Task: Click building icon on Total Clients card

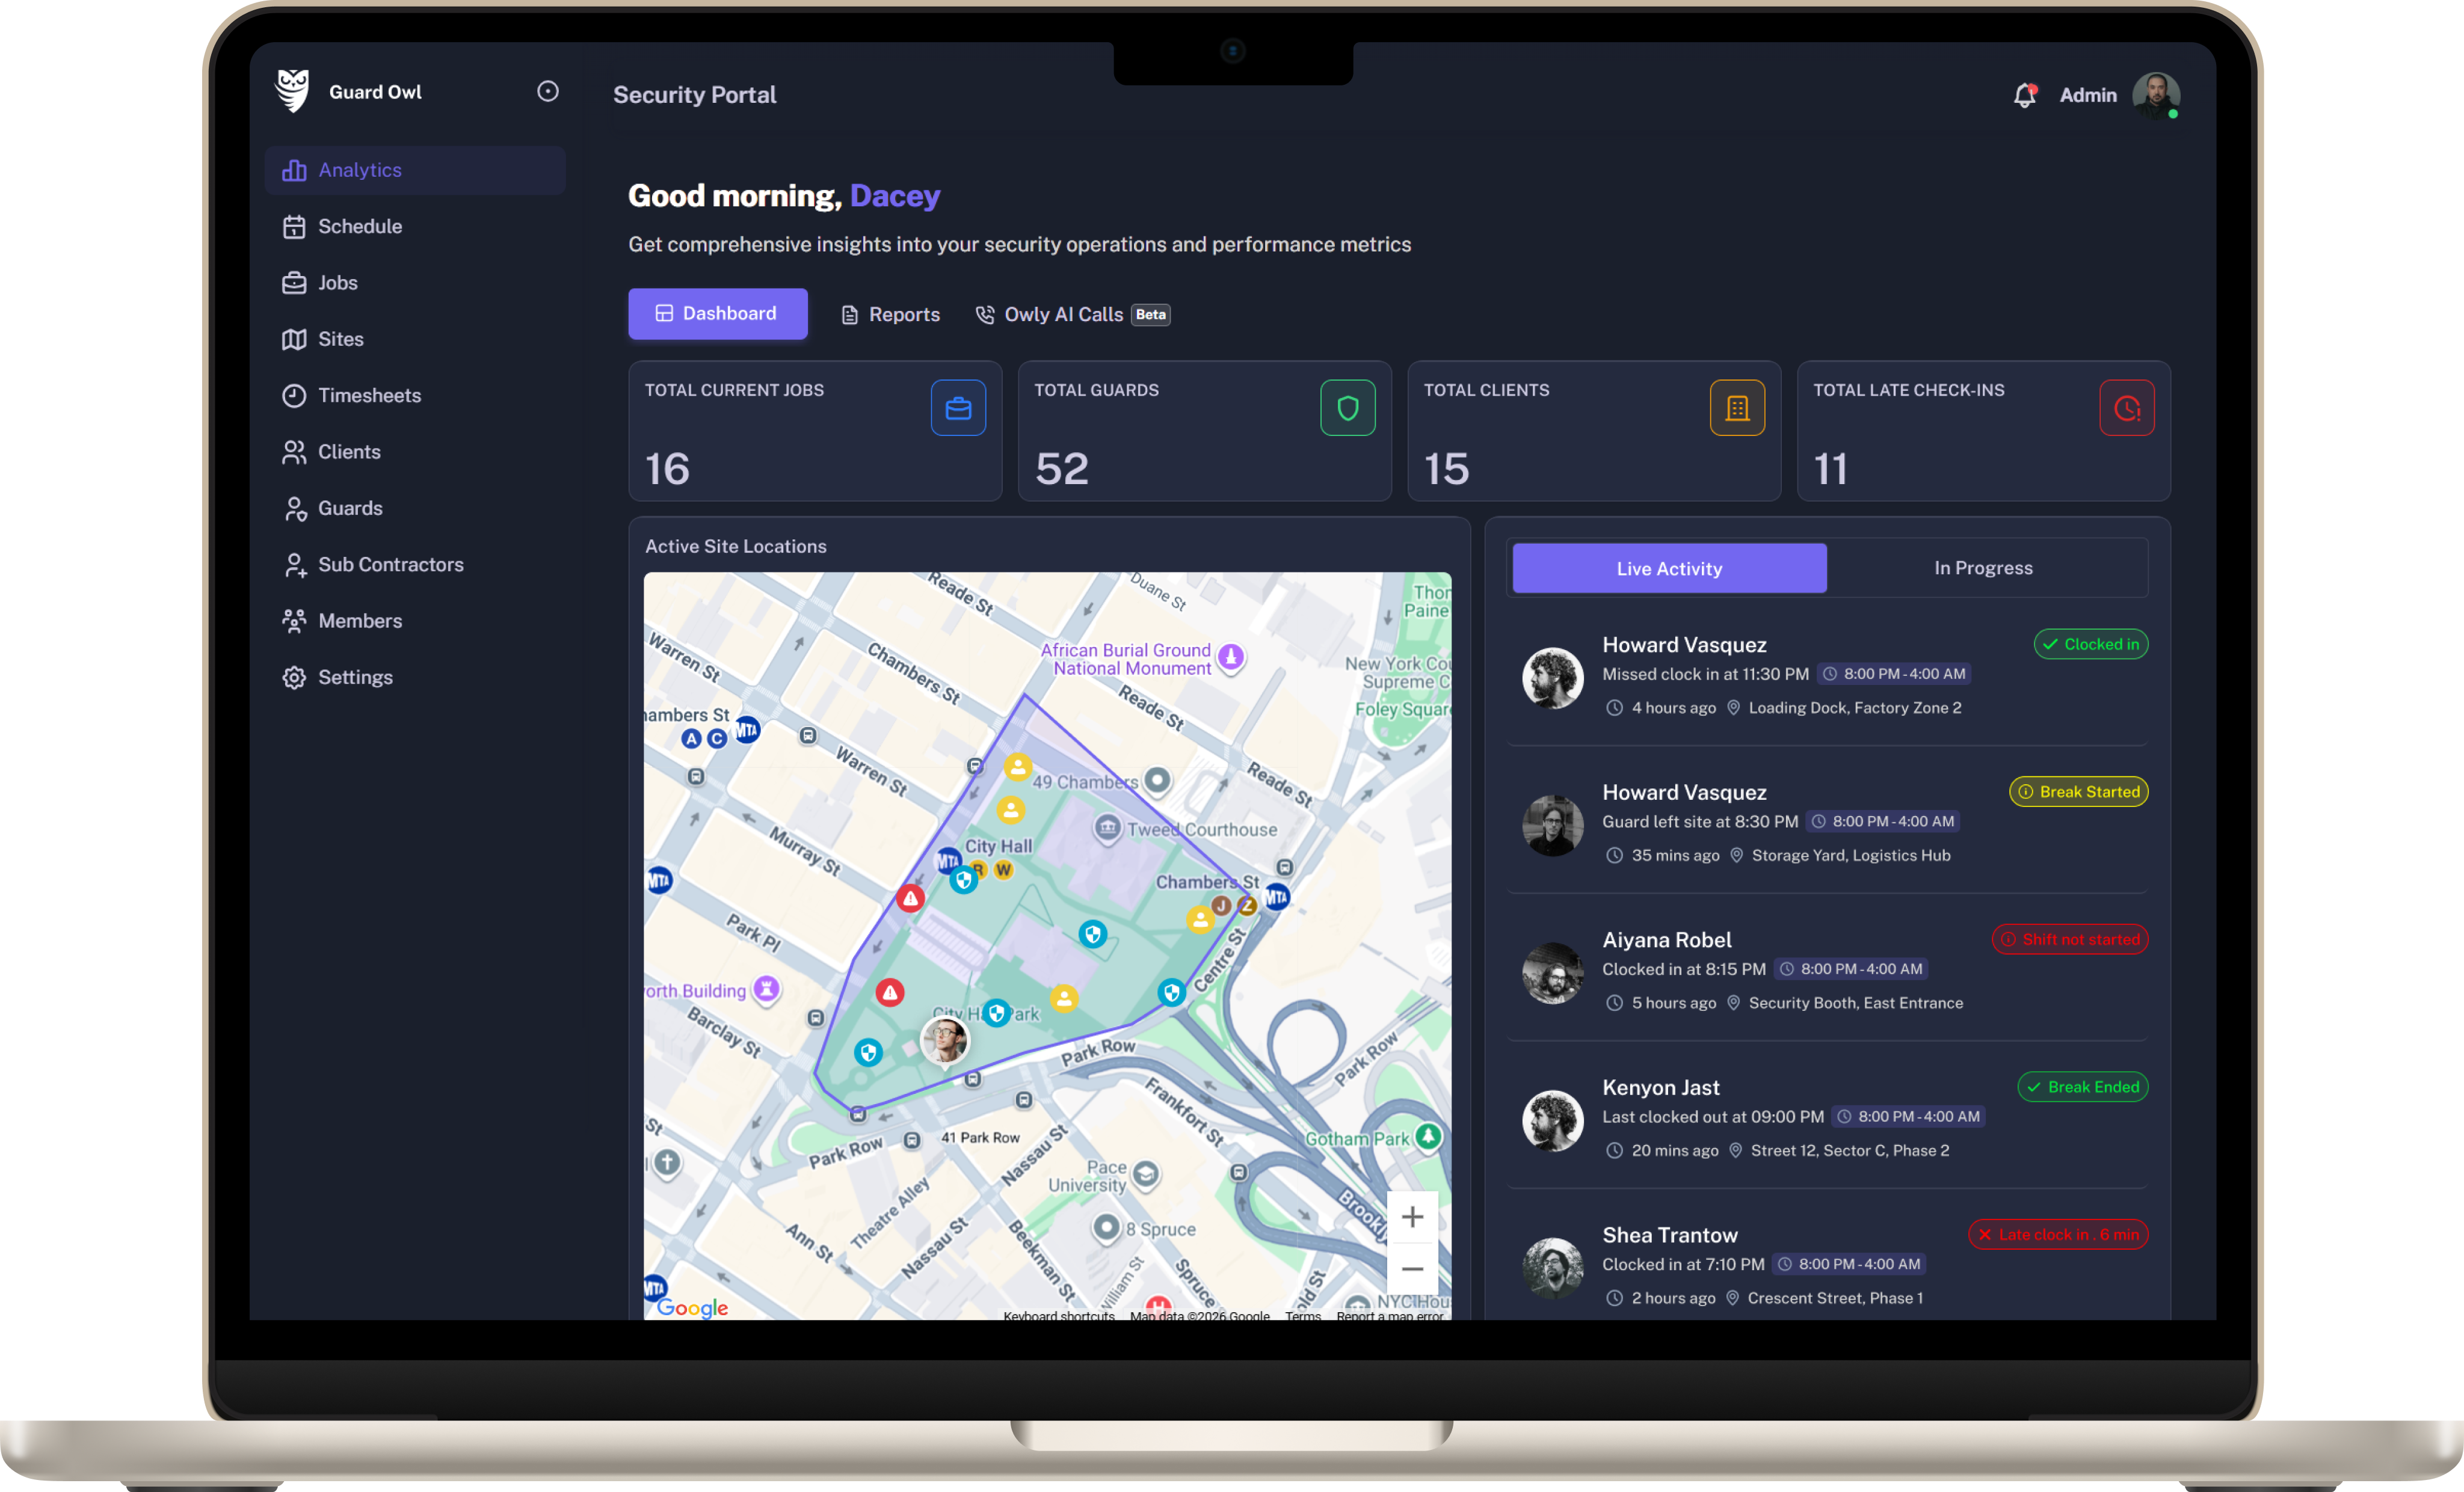Action: coord(1737,408)
